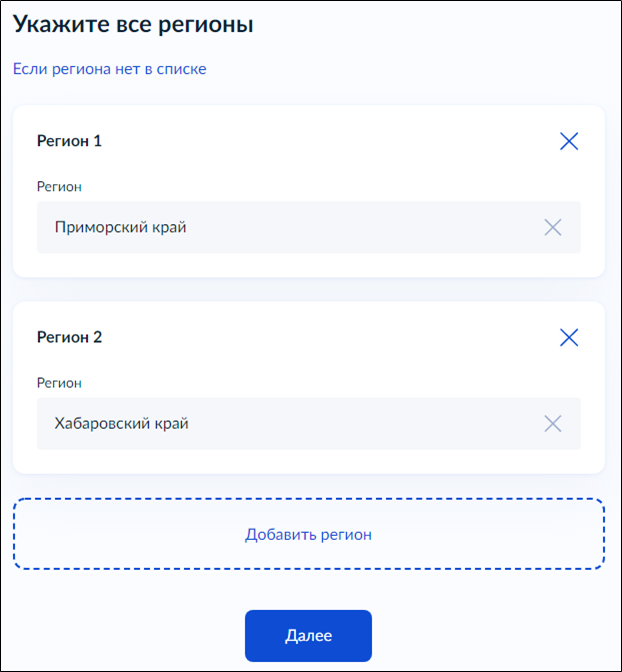Click the Добавить регион button
Screen dimensions: 622x672
[x=308, y=534]
